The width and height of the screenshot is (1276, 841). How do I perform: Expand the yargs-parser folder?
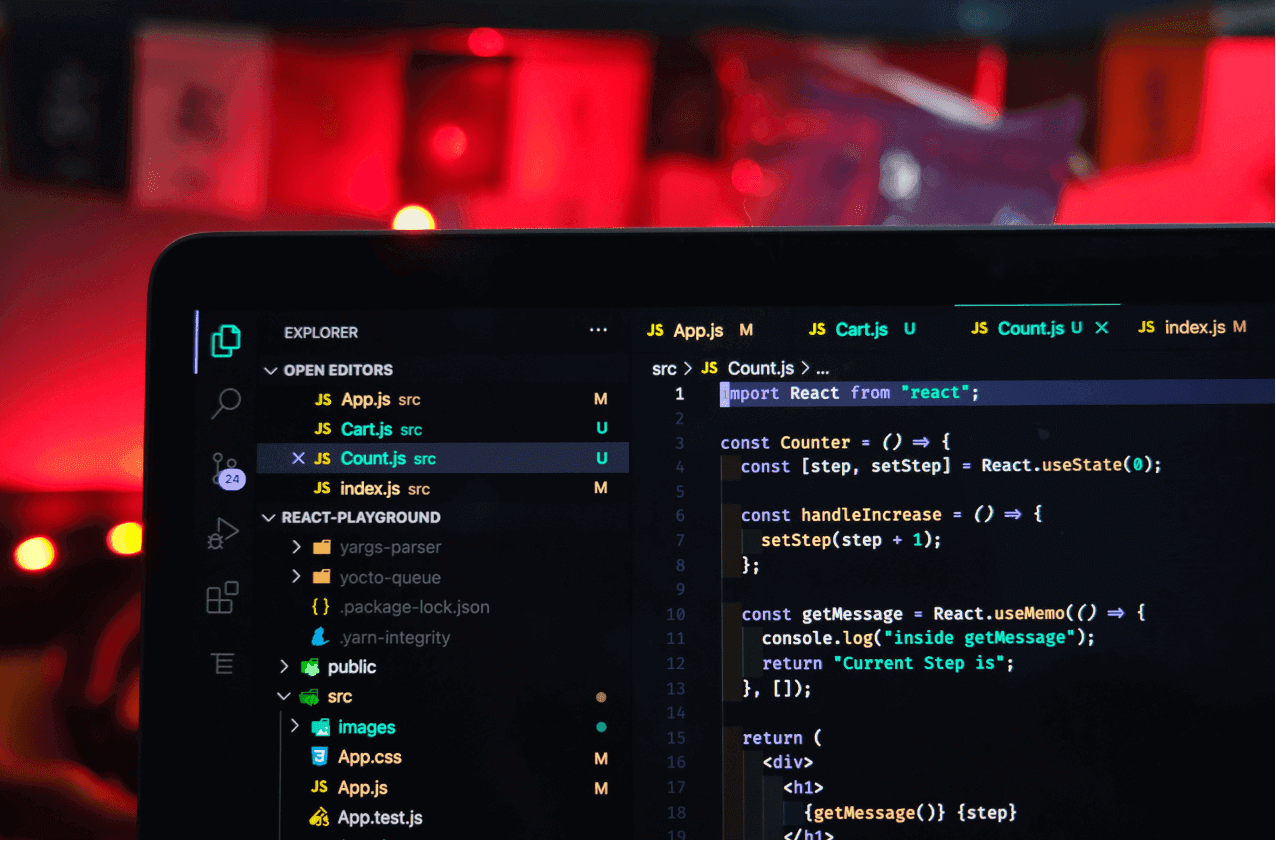click(x=296, y=547)
